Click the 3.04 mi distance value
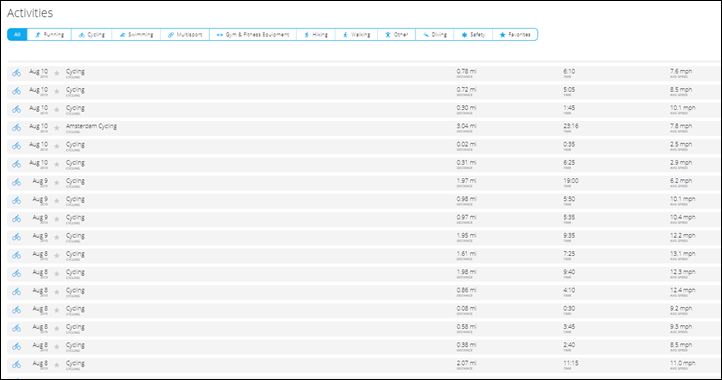 (466, 126)
